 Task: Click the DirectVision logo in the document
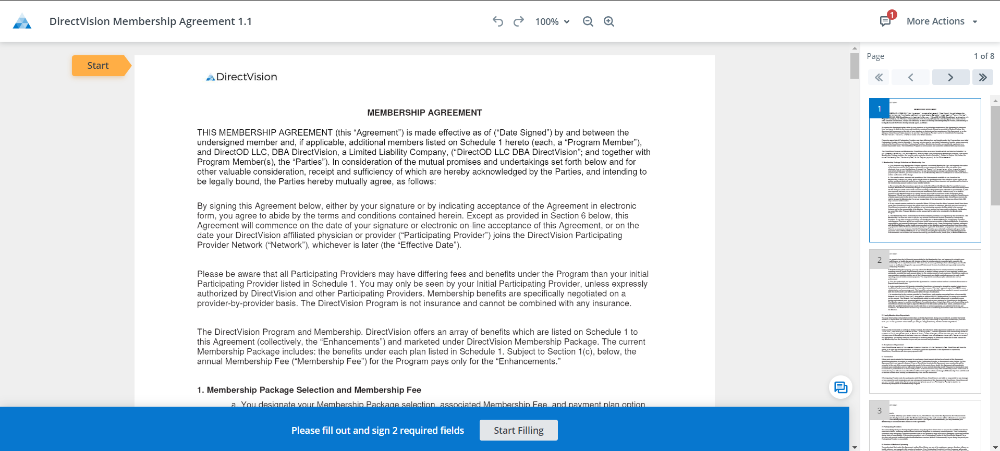pyautogui.click(x=241, y=77)
